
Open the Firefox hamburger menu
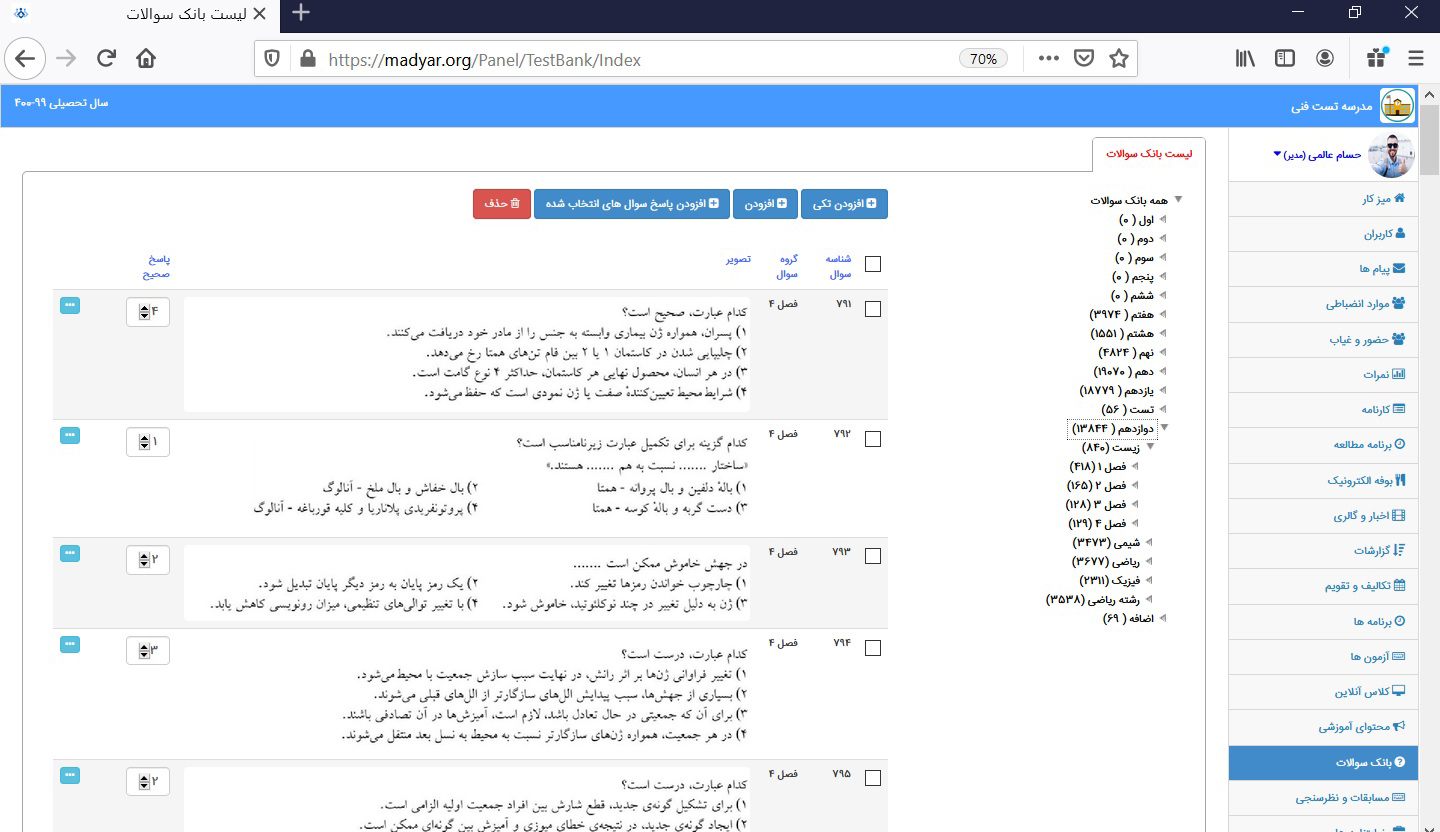1415,59
